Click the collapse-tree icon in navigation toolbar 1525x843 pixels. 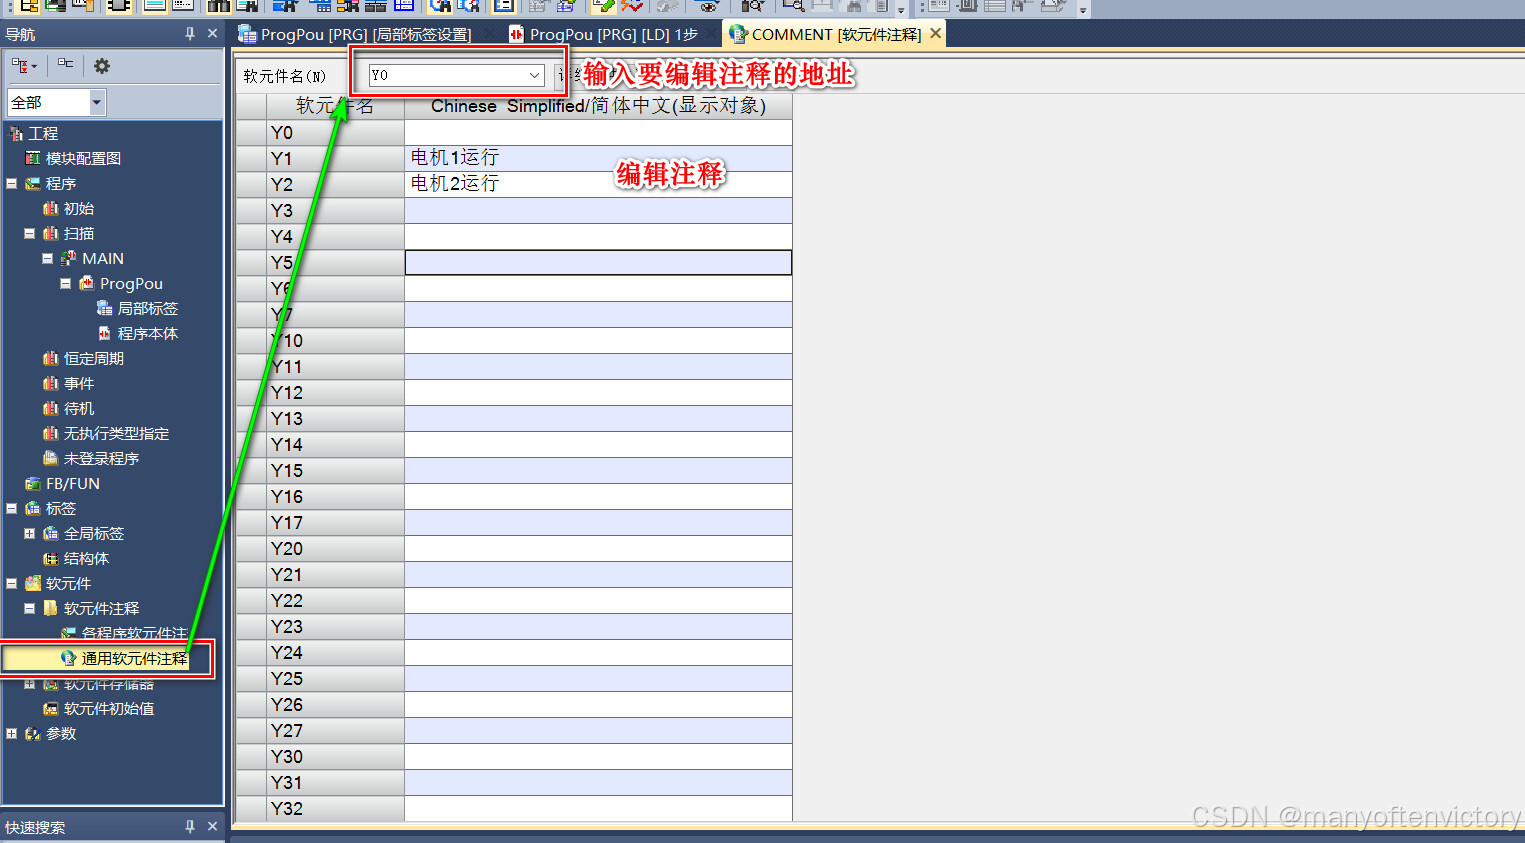click(x=65, y=64)
